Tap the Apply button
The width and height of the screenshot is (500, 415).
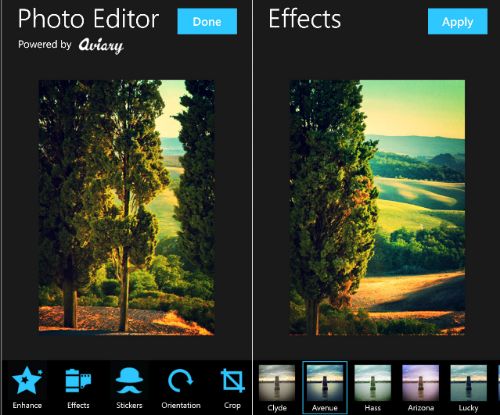pyautogui.click(x=458, y=21)
